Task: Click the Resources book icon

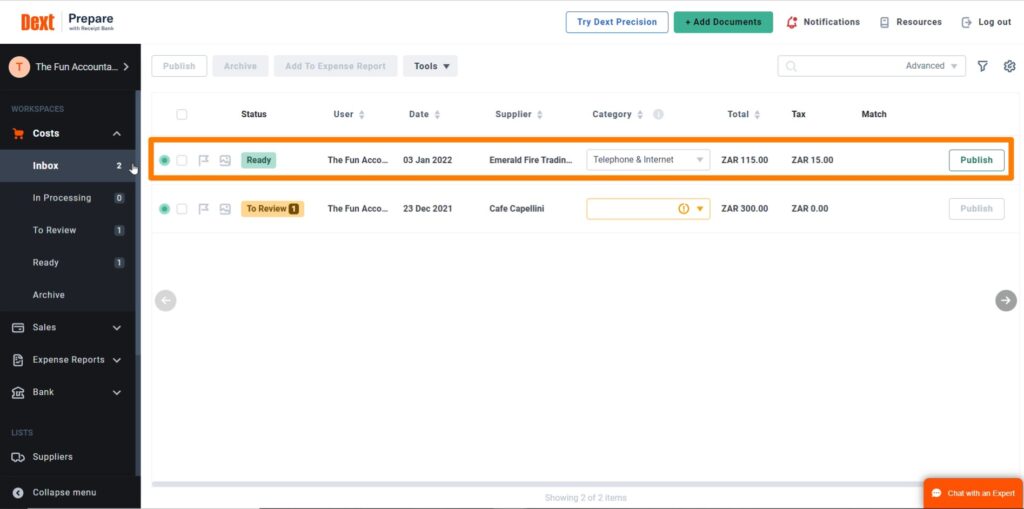Action: coord(885,22)
